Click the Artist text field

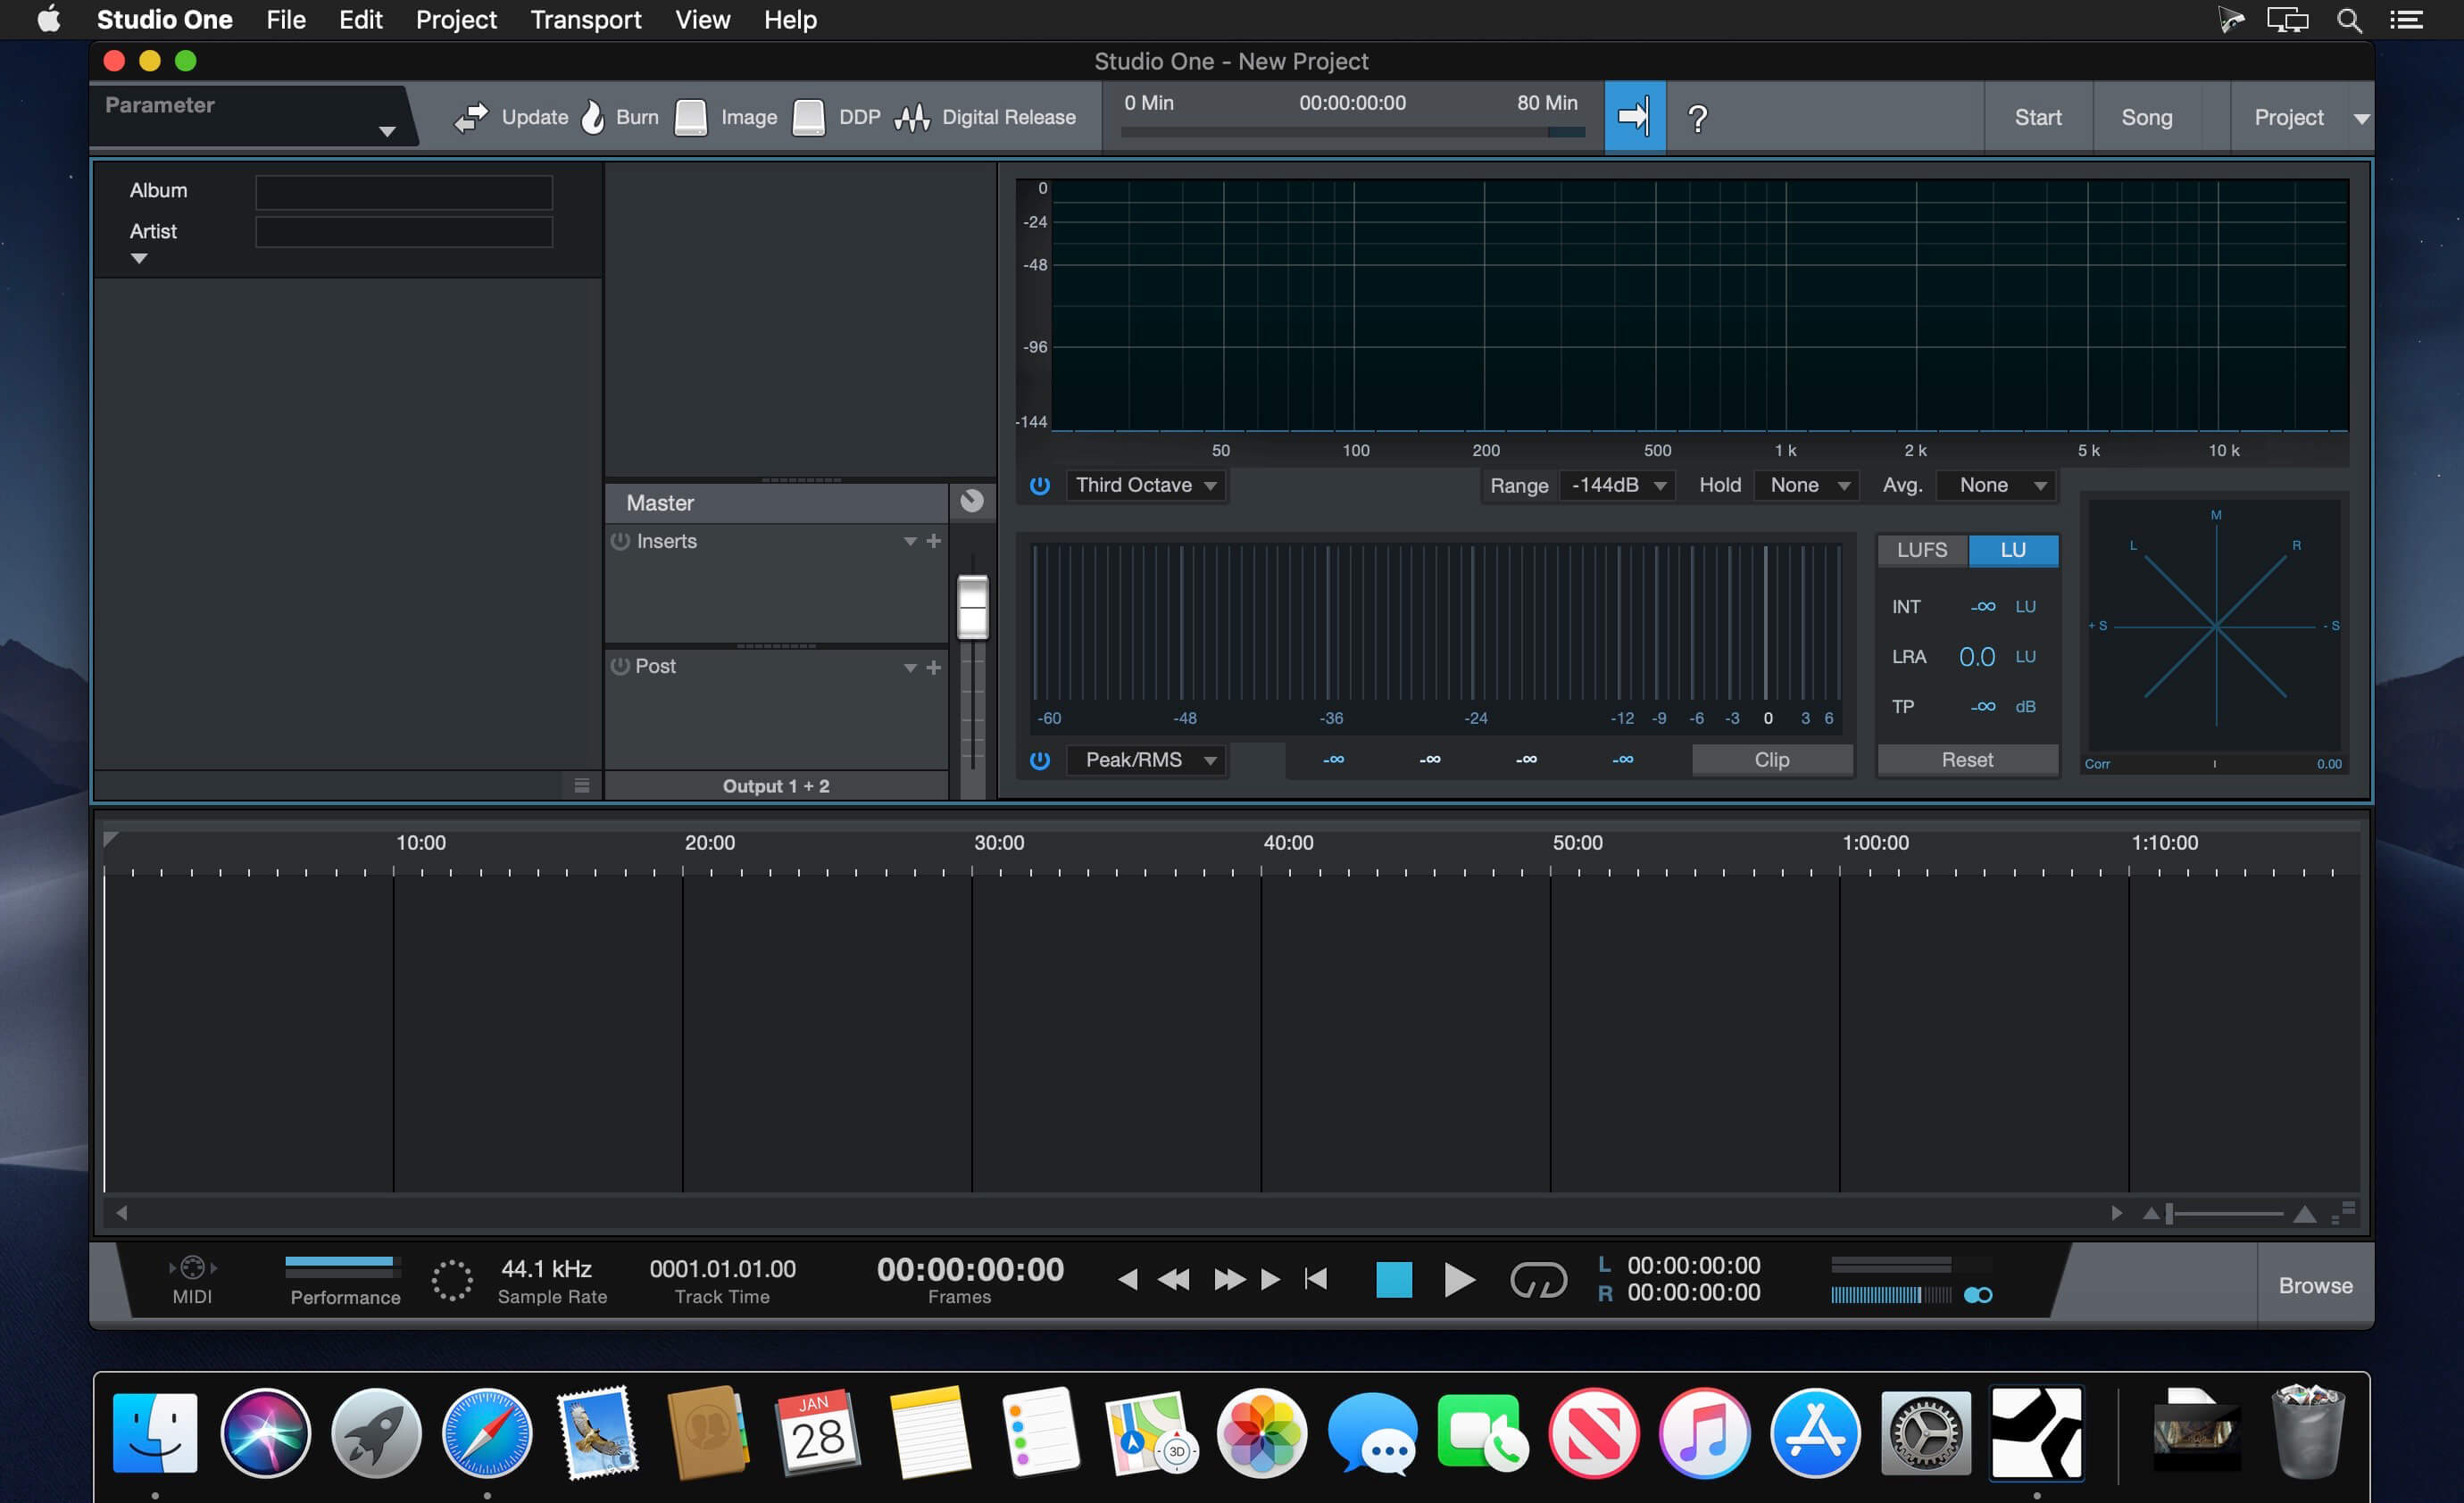(404, 232)
